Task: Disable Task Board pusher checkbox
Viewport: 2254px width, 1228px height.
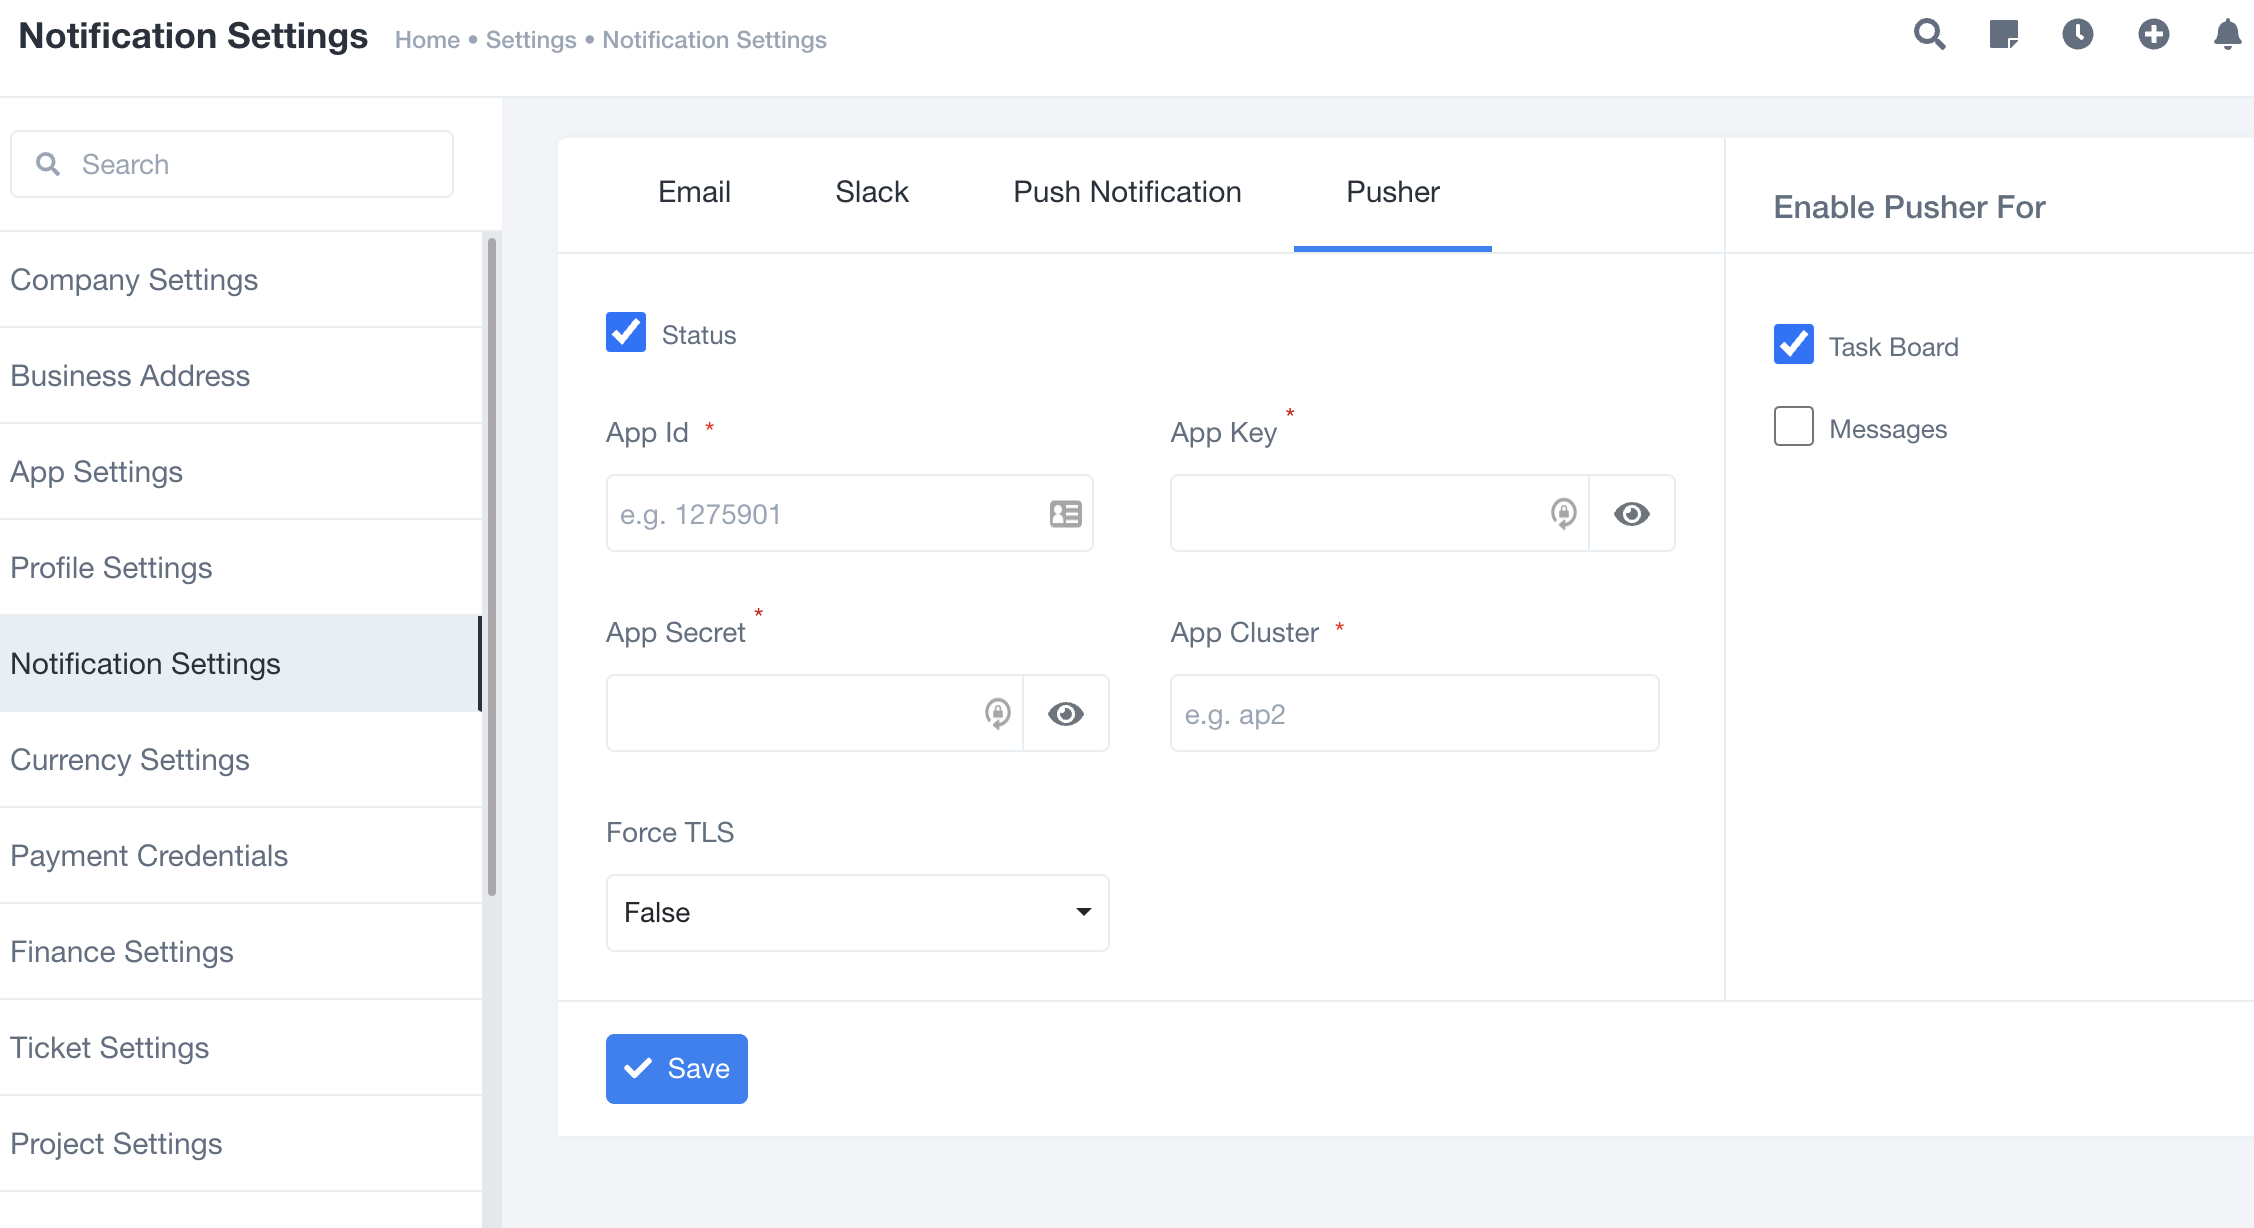Action: [x=1793, y=345]
